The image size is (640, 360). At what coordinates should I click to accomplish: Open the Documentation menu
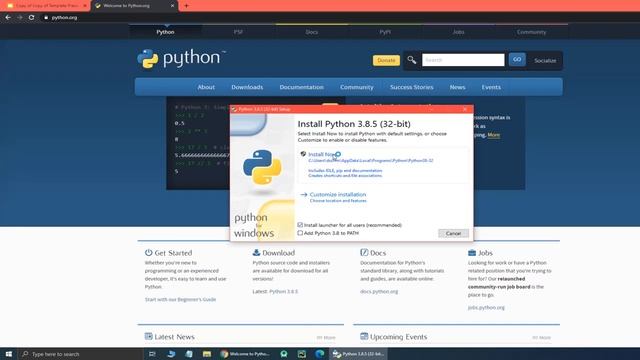click(301, 87)
